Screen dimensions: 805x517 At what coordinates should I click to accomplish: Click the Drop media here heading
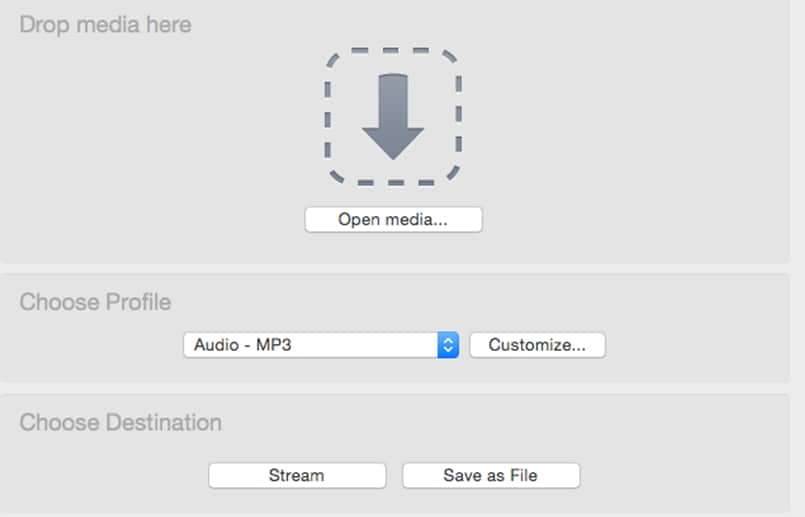coord(105,24)
